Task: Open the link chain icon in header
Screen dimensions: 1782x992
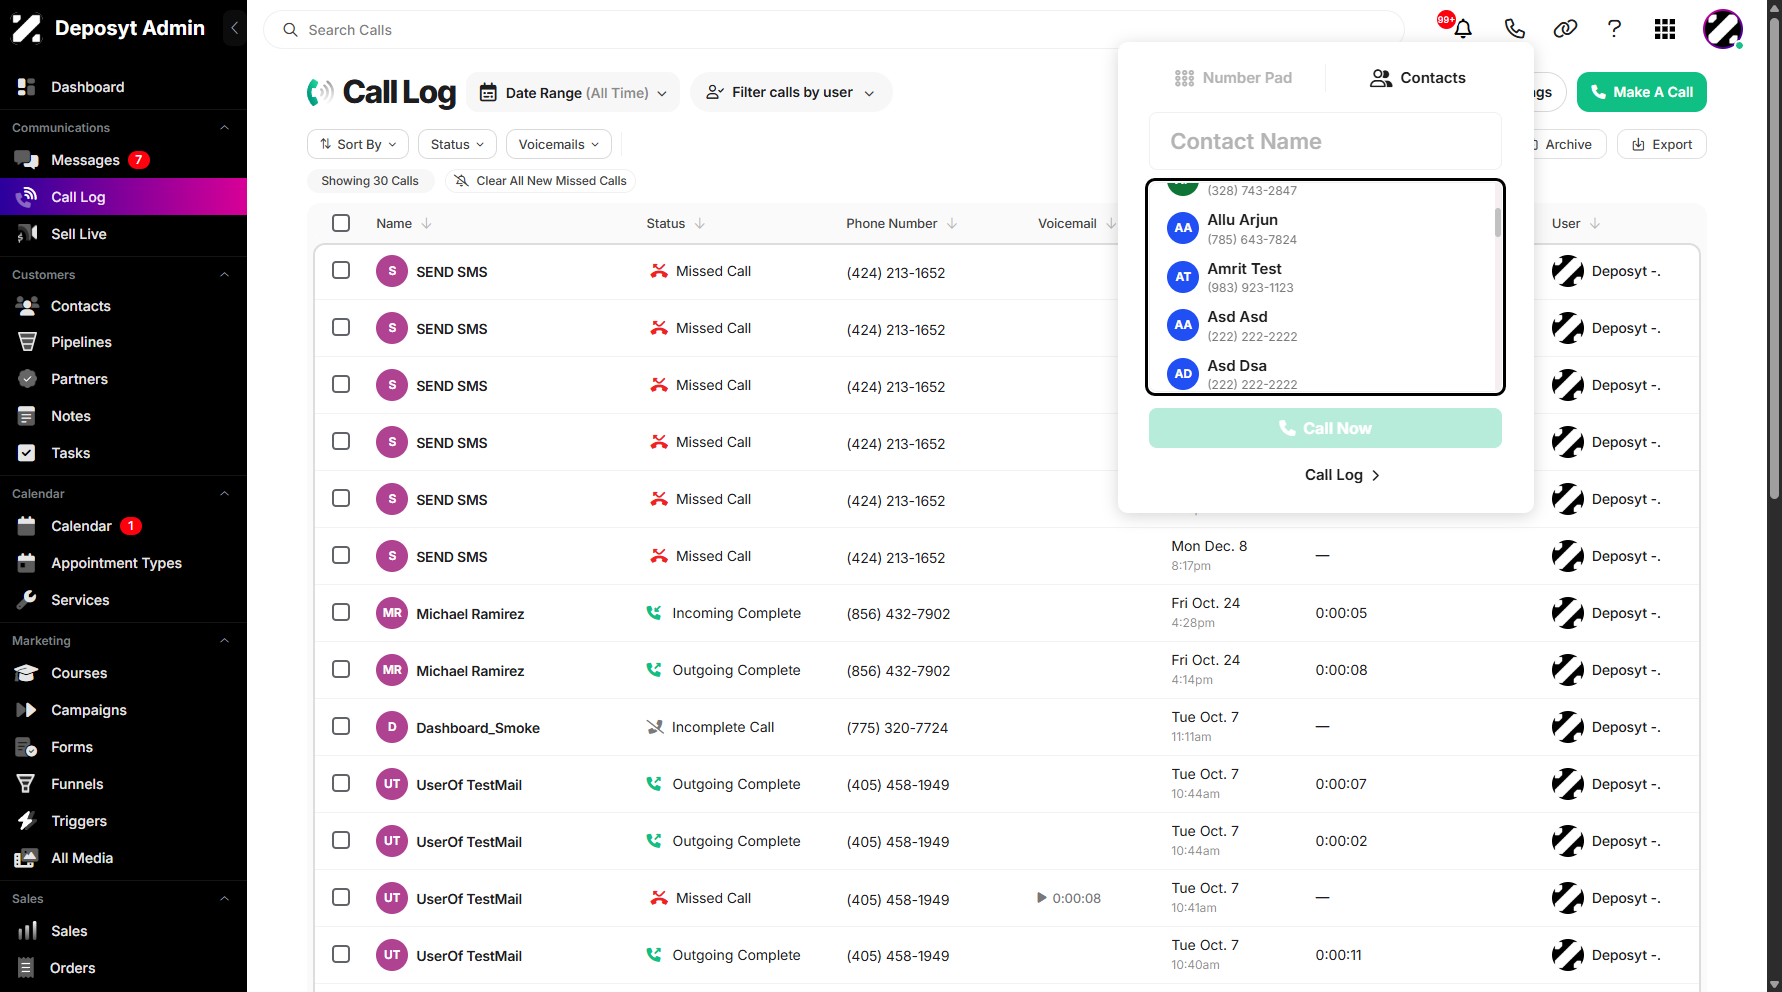Action: pos(1565,29)
